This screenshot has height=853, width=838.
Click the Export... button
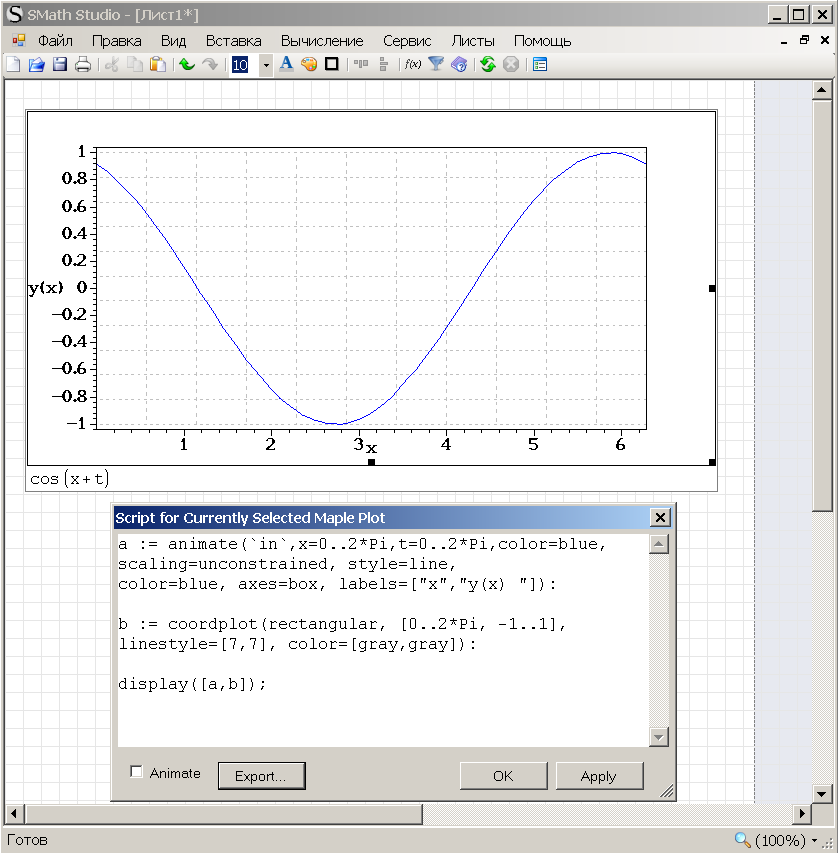(x=261, y=776)
